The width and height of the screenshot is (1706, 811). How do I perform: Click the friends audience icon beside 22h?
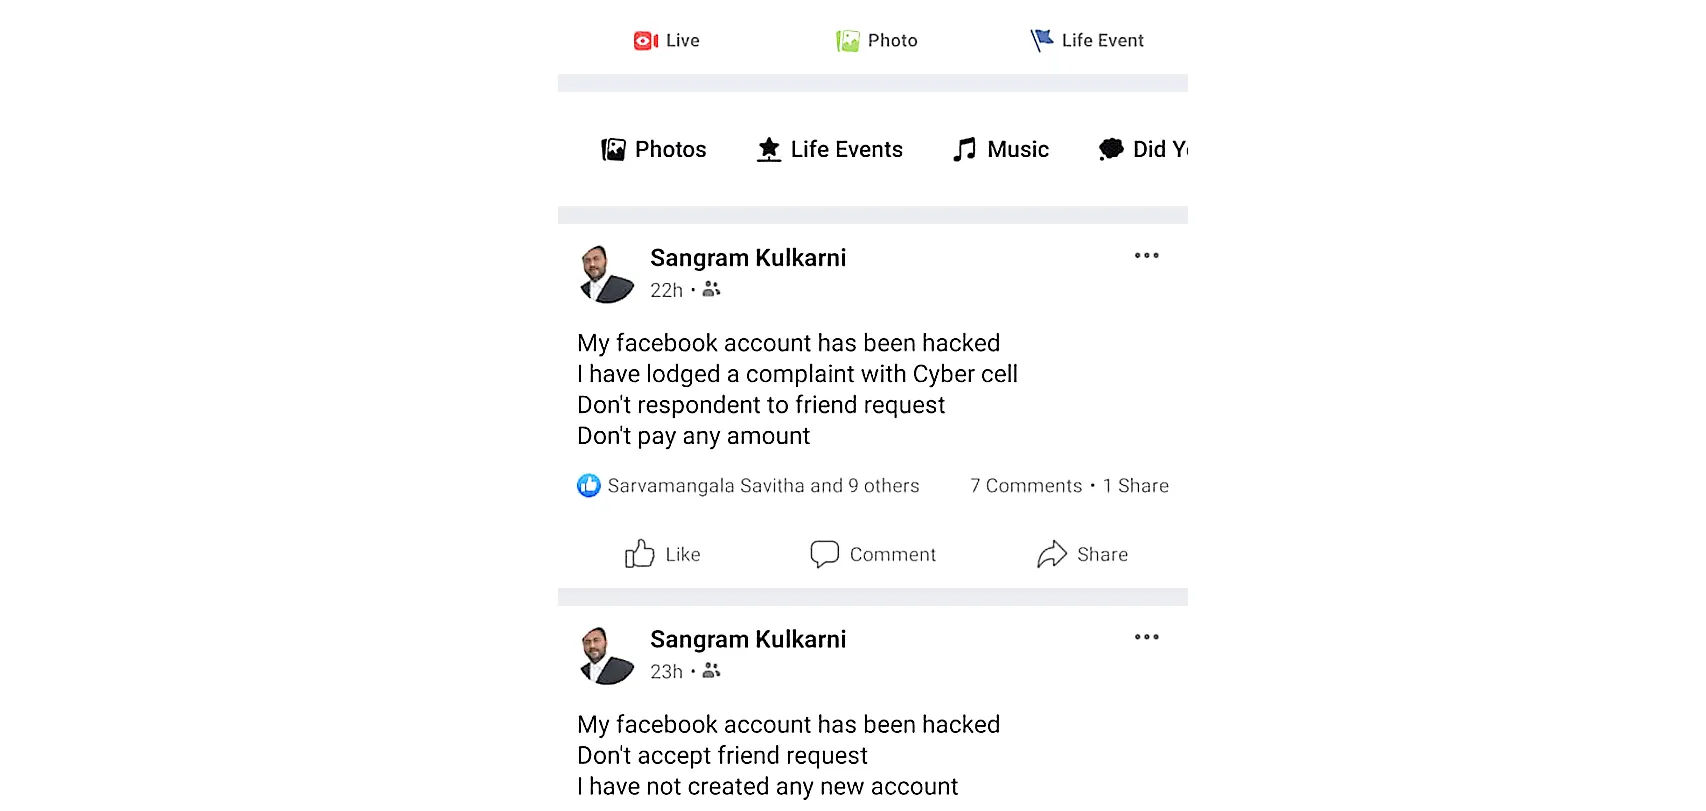(711, 289)
